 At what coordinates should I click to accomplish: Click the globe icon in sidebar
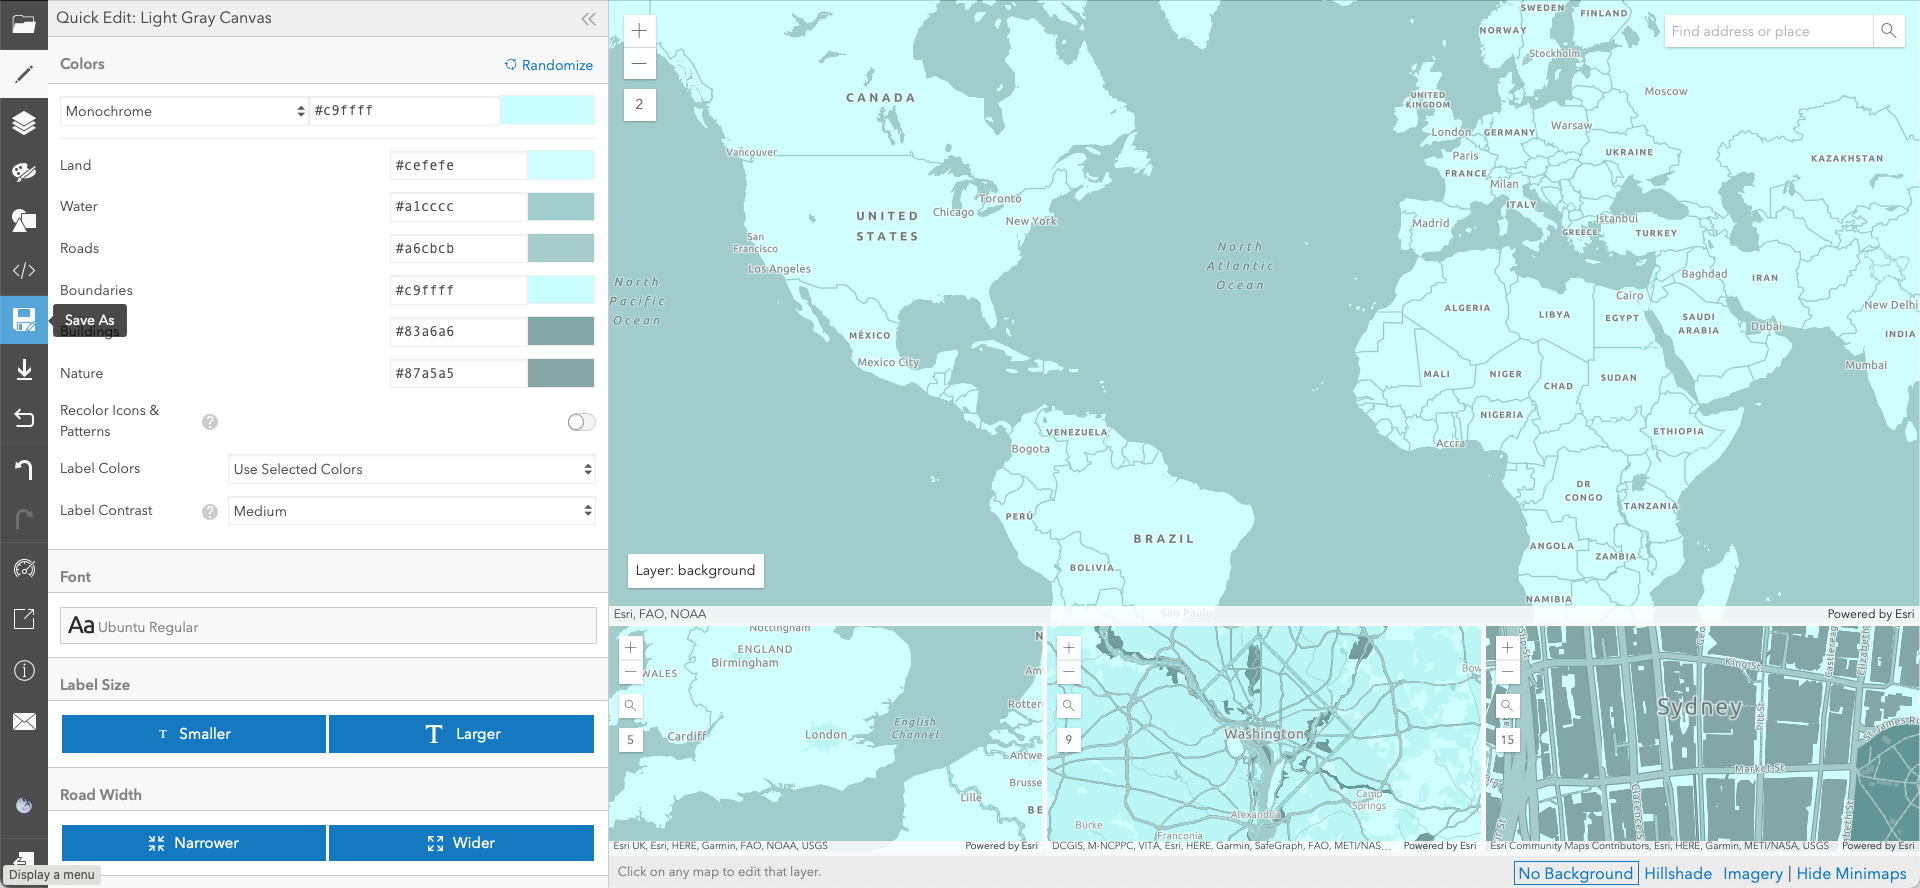24,805
